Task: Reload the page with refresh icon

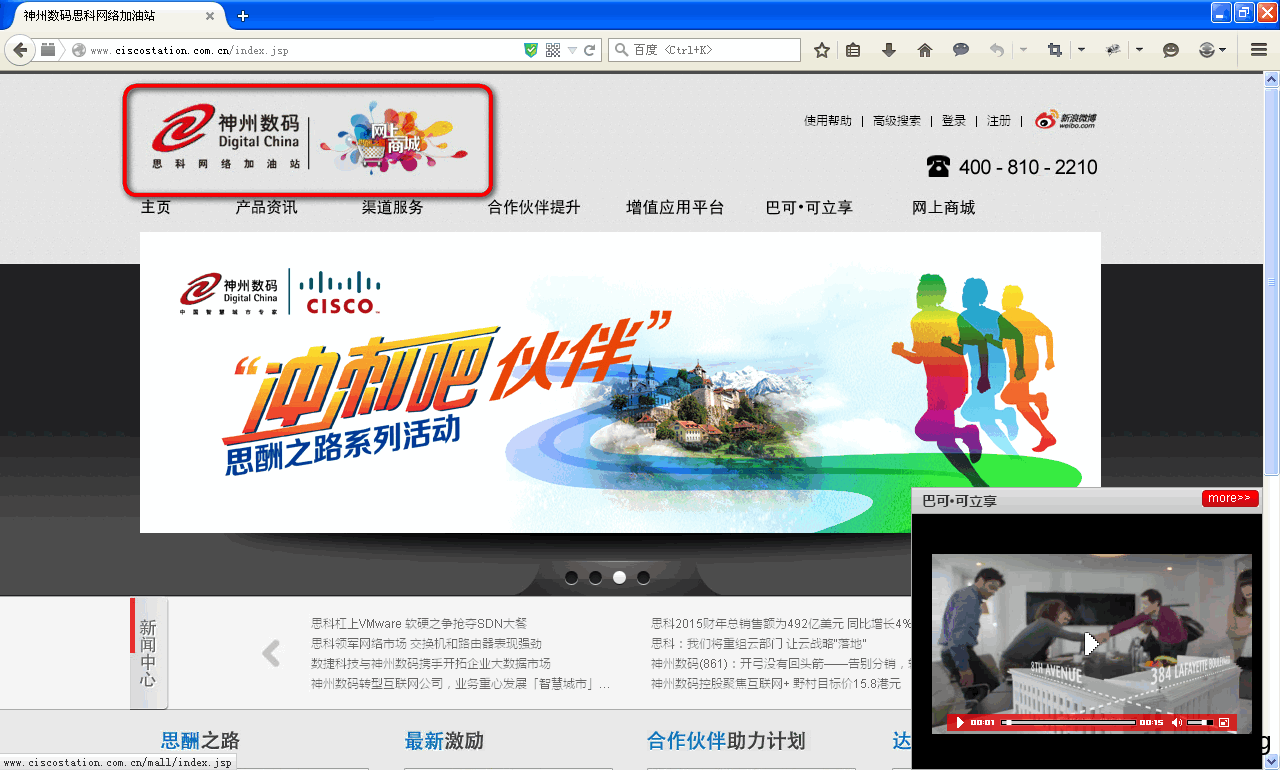Action: [x=590, y=50]
